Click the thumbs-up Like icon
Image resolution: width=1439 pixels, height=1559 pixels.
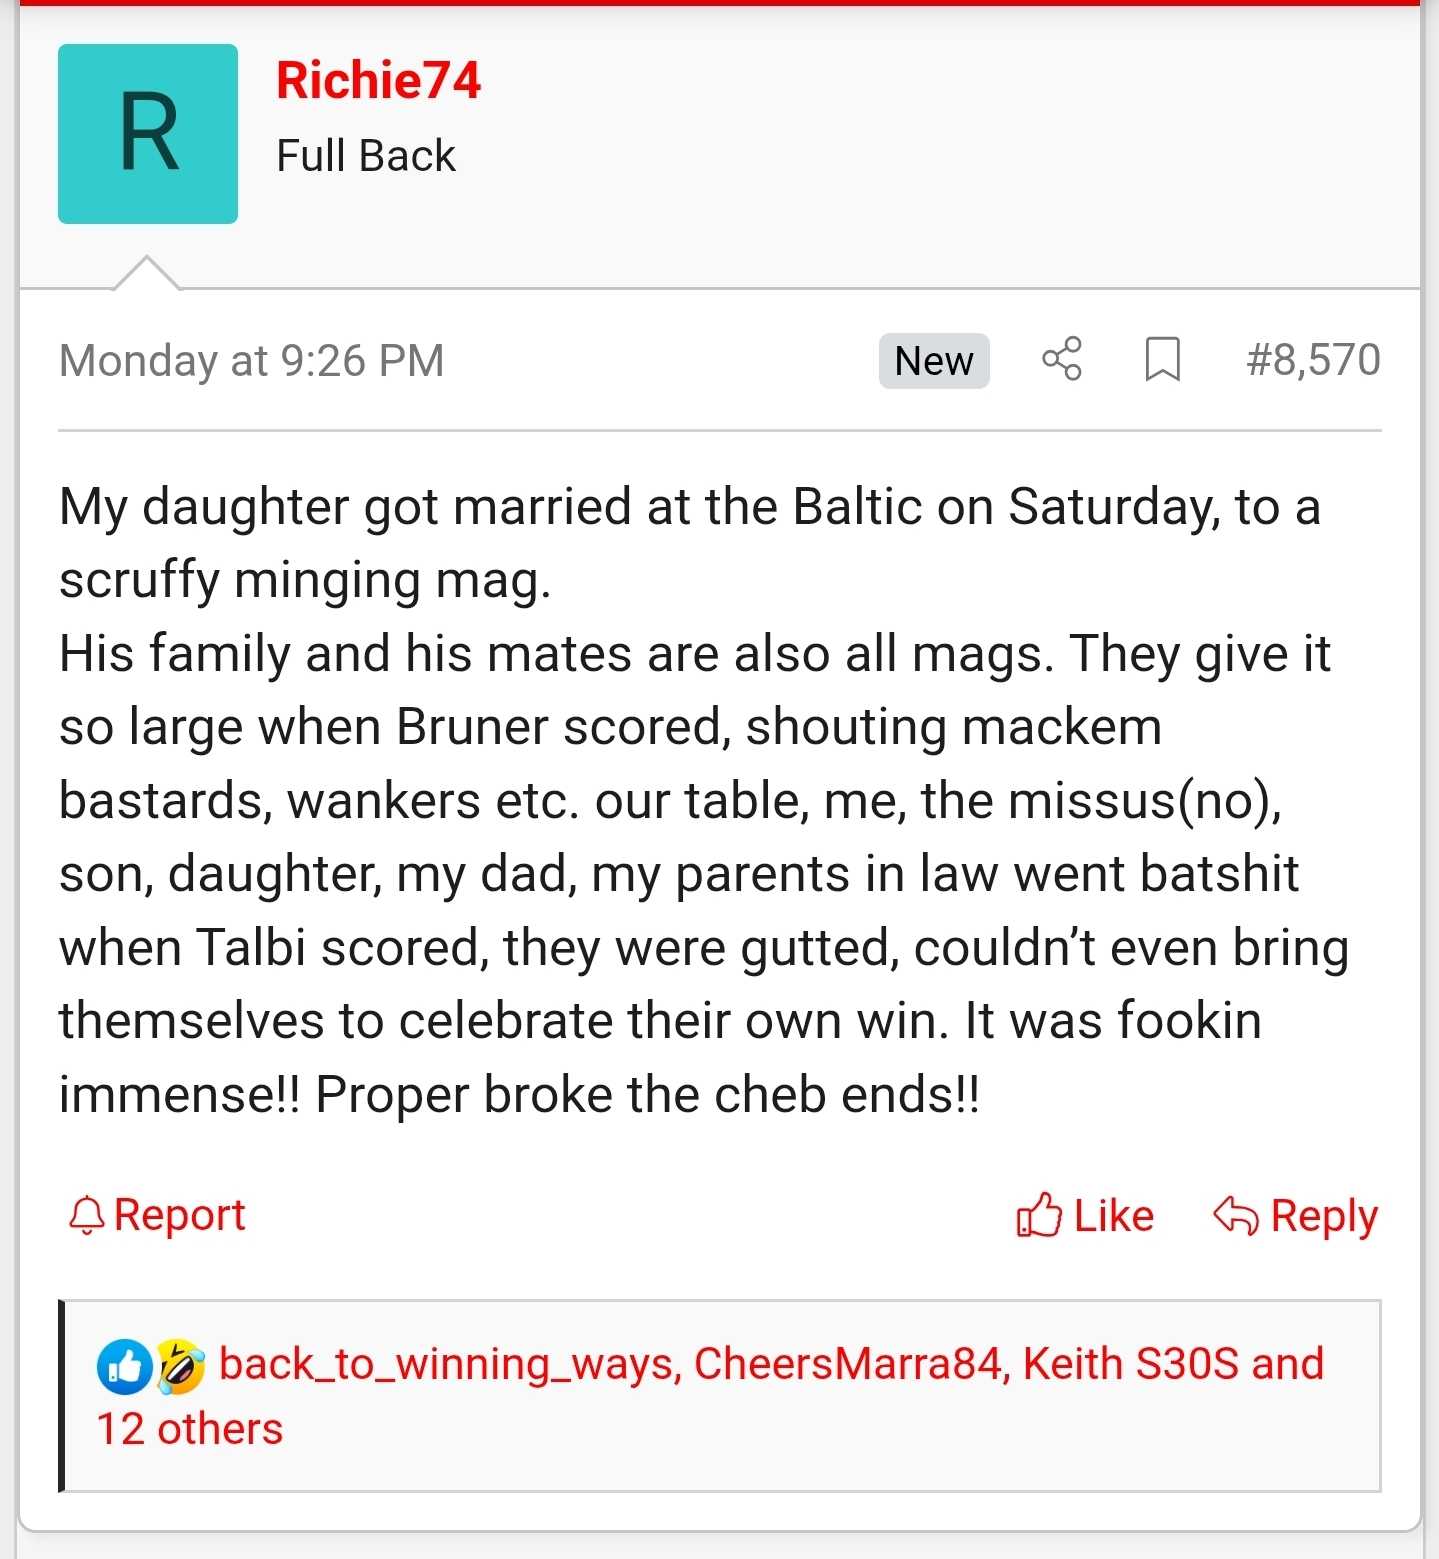[x=1038, y=1216]
